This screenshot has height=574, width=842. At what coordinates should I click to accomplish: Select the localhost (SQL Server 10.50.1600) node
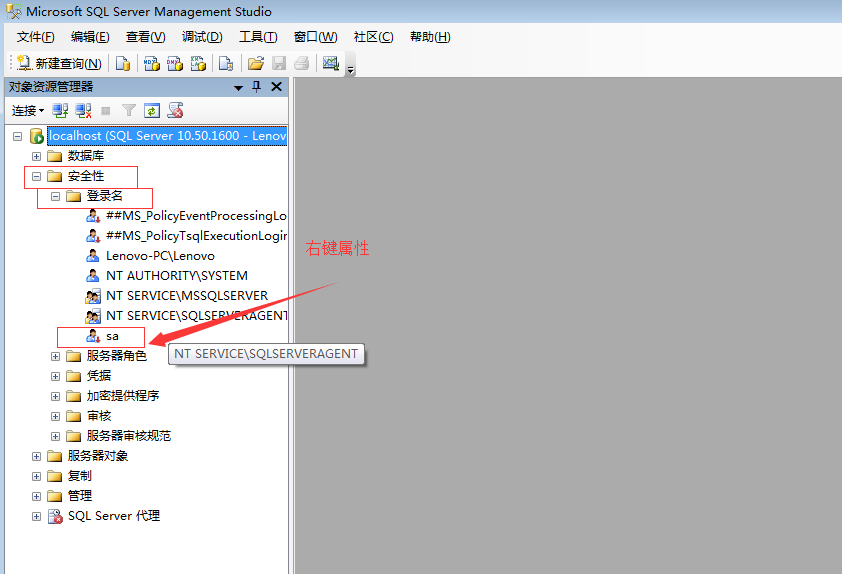[x=167, y=136]
